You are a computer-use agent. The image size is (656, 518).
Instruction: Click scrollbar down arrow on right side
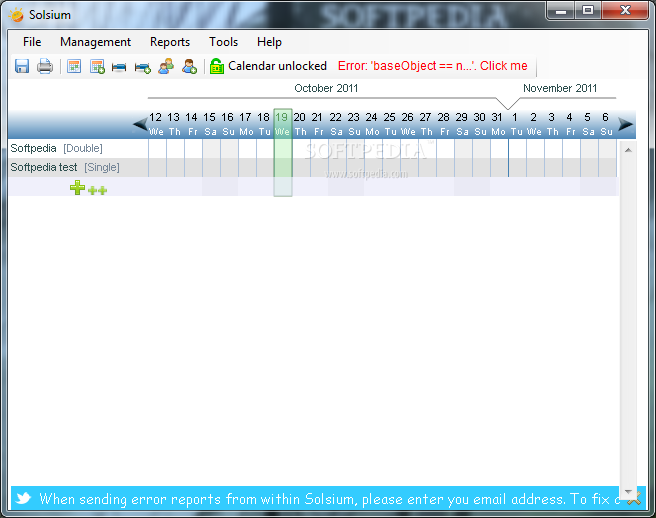click(x=628, y=492)
